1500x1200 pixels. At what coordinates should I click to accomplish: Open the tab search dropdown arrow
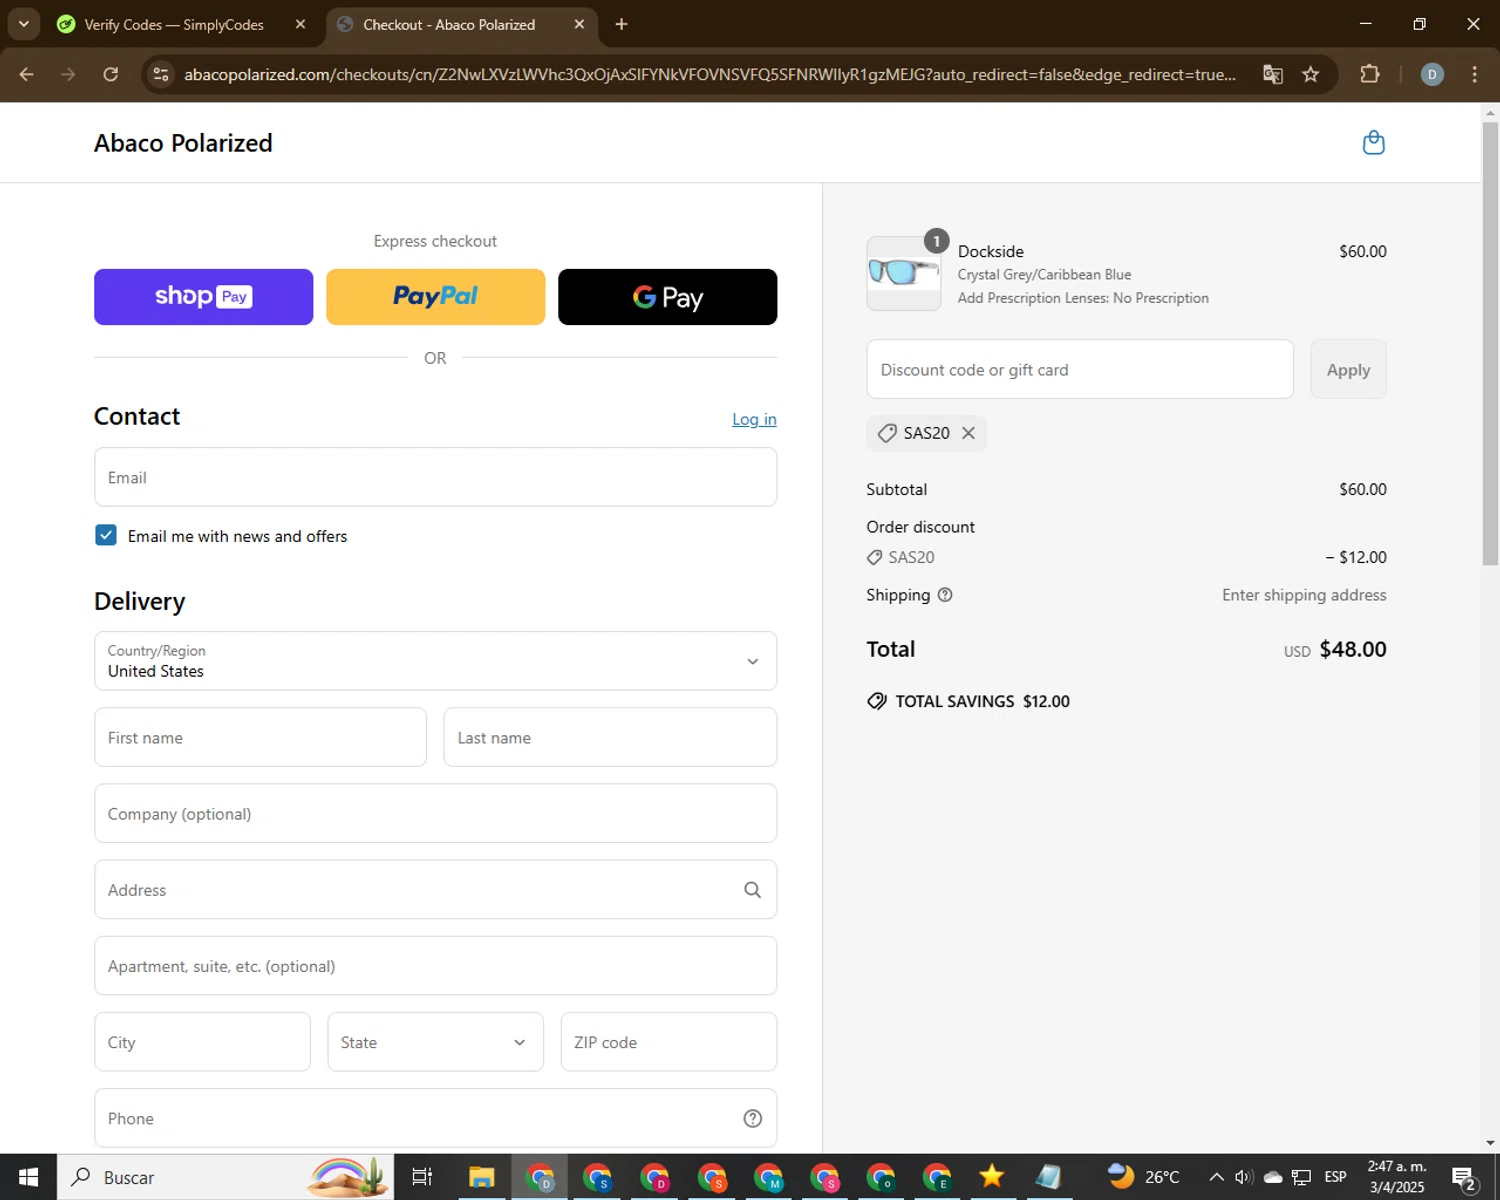coord(23,24)
